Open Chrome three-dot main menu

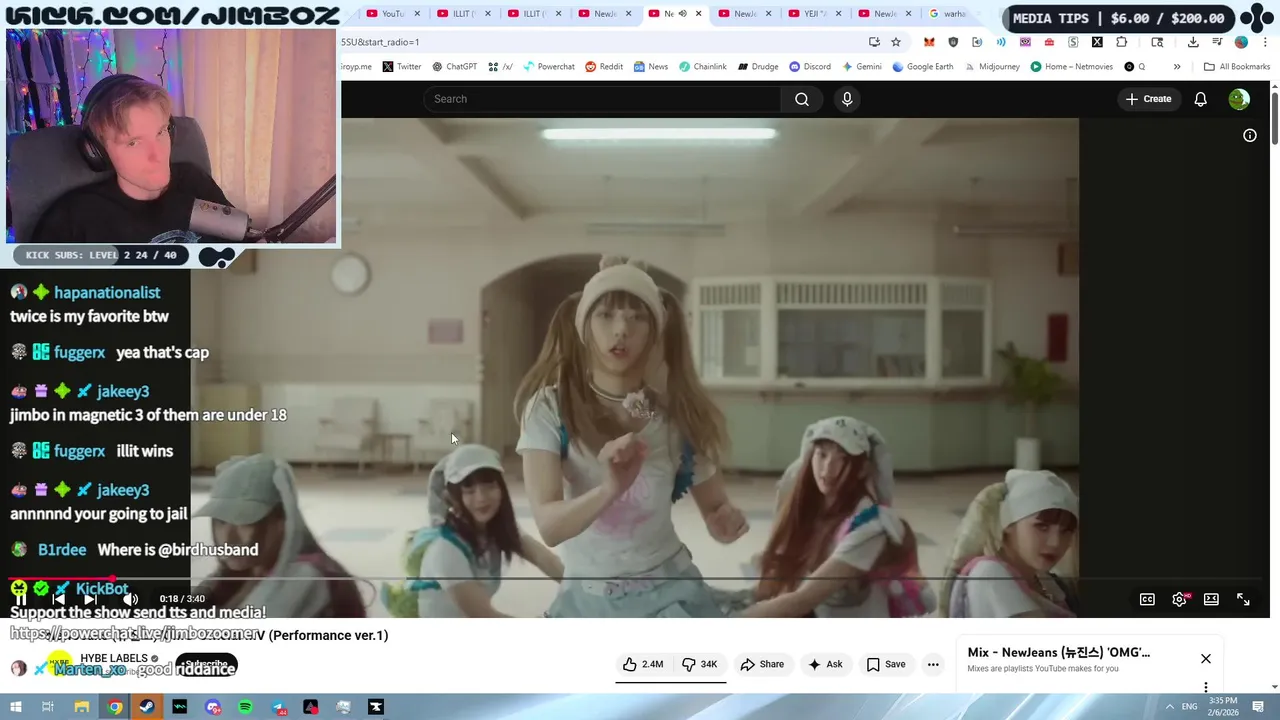1265,42
